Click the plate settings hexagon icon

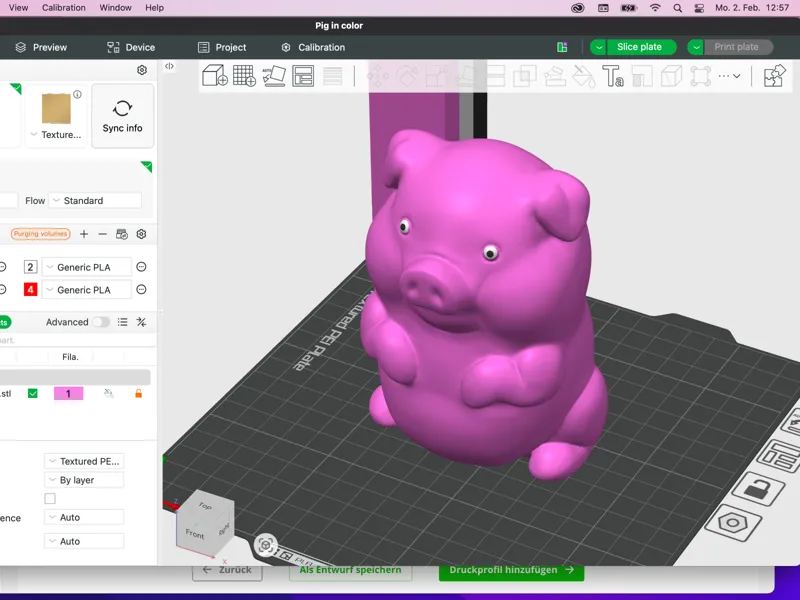click(733, 523)
